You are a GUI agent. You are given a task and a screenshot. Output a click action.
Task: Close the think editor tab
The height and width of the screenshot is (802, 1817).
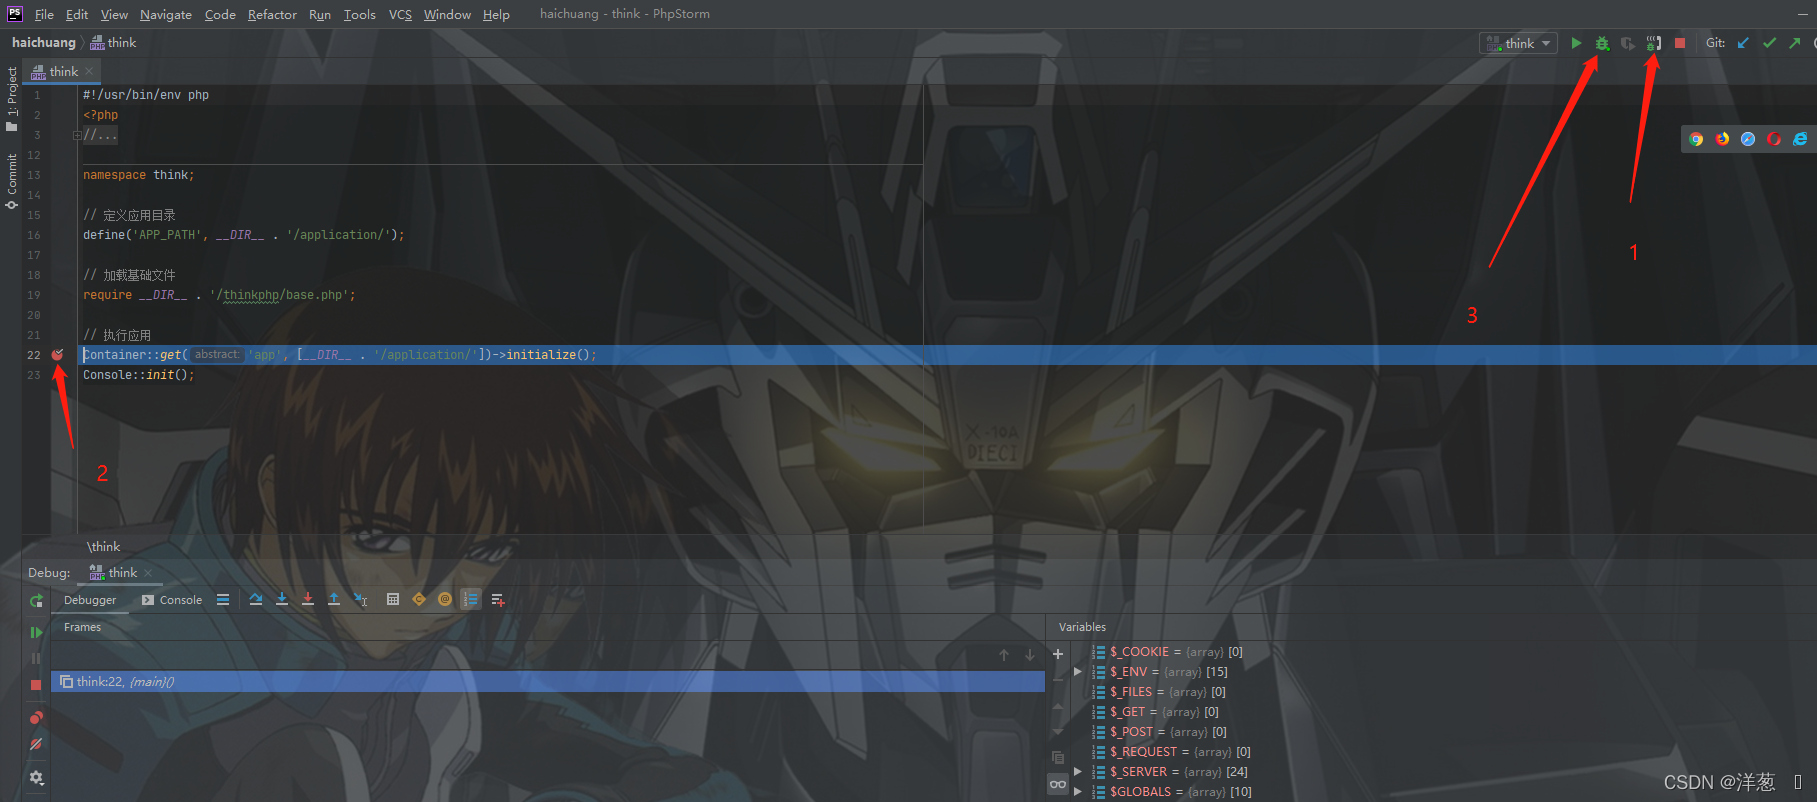tap(89, 71)
